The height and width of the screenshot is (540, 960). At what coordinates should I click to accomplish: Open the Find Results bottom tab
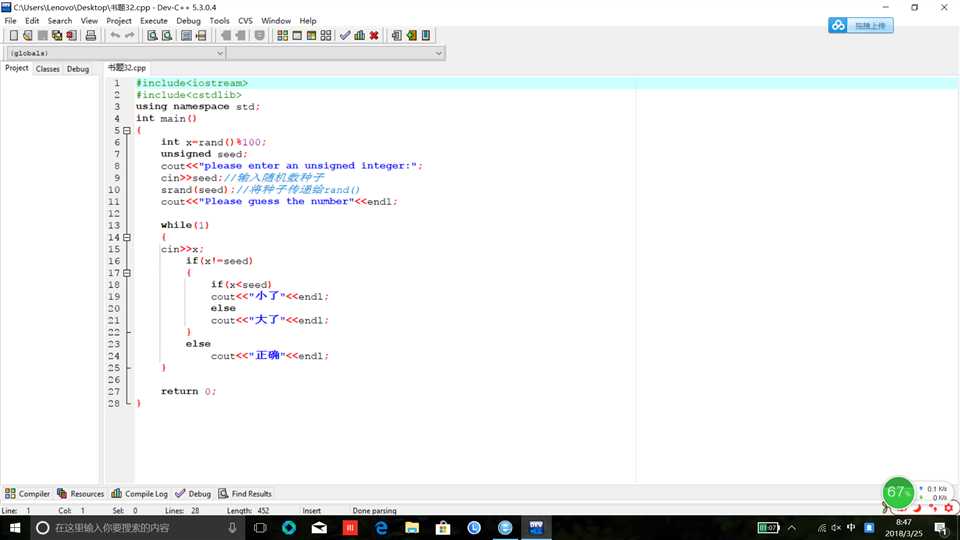(x=245, y=493)
